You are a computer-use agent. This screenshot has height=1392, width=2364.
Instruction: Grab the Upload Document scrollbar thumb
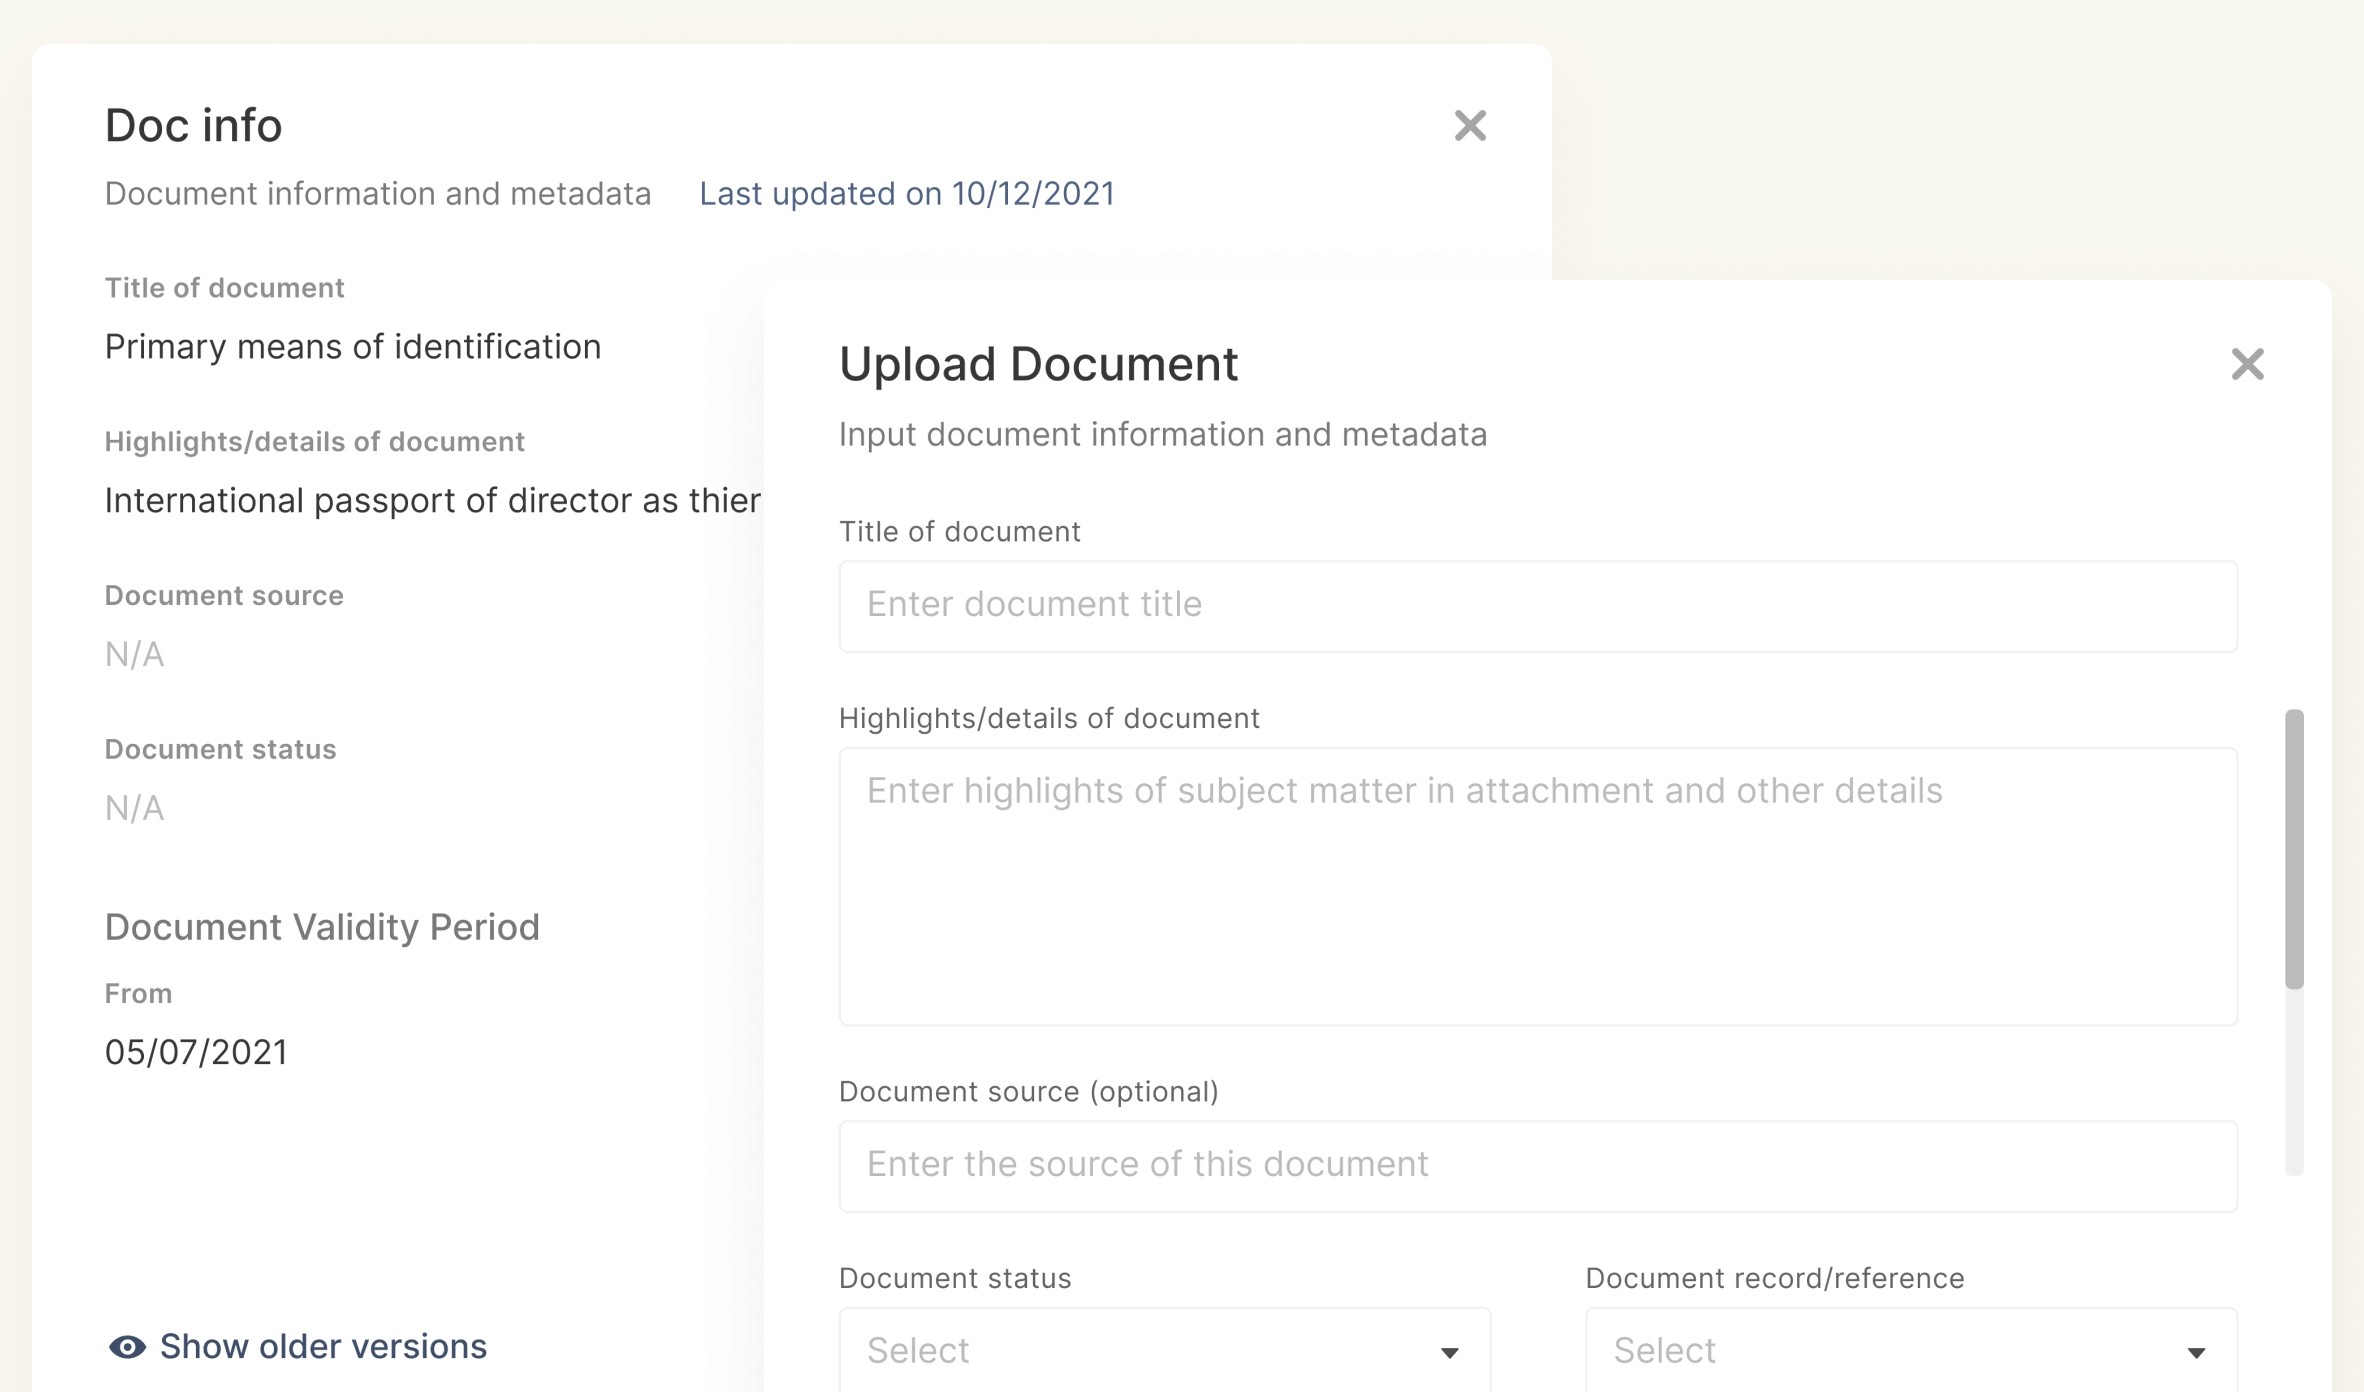tap(2294, 850)
